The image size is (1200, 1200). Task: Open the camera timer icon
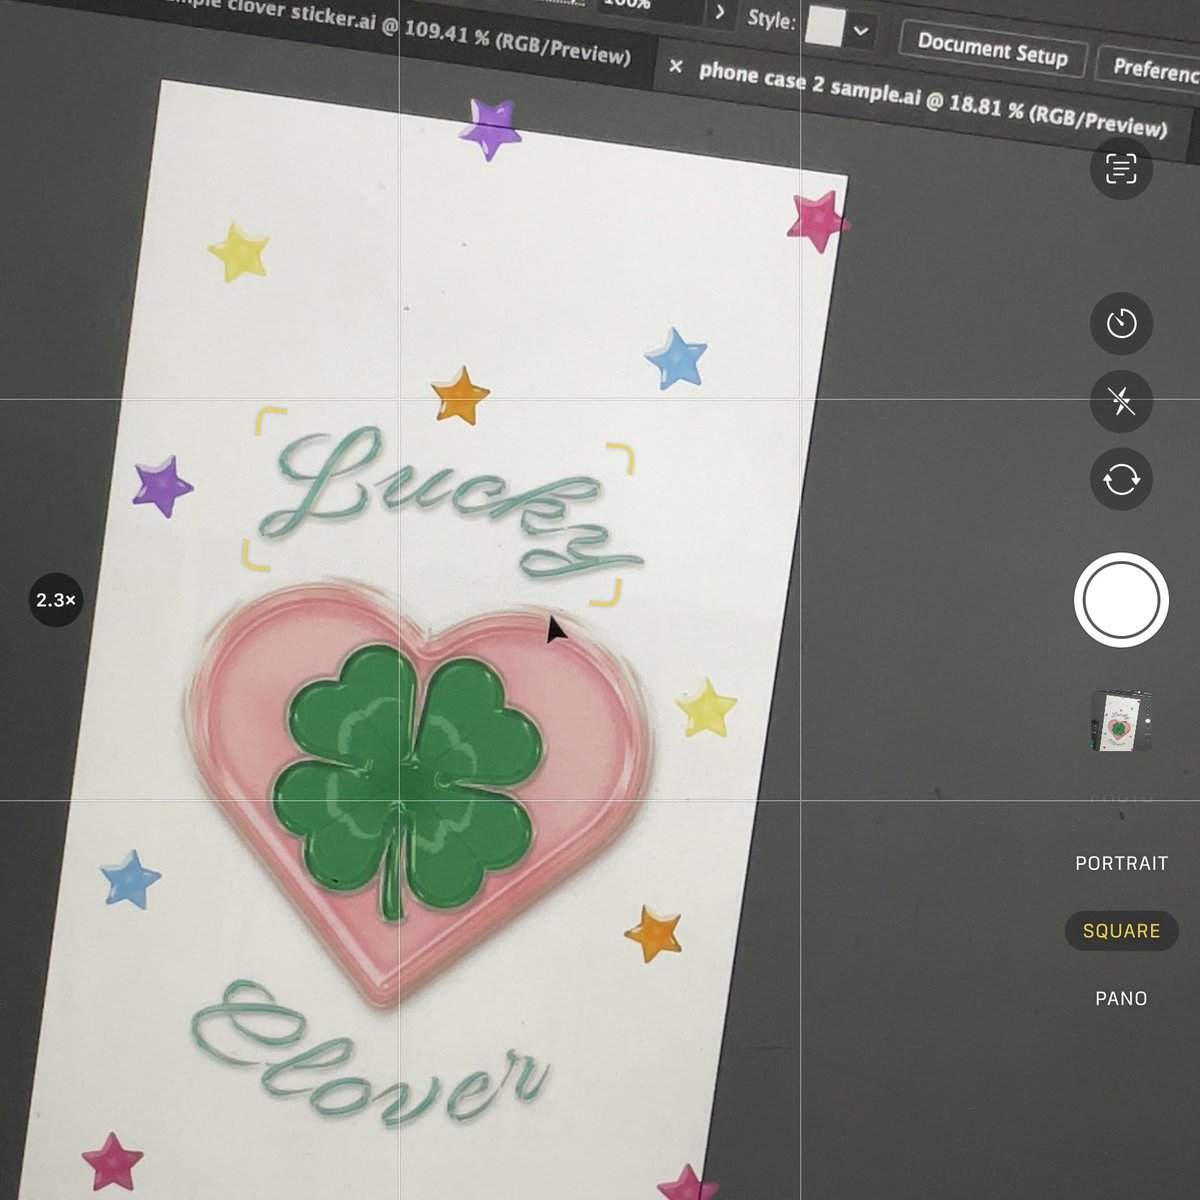point(1121,324)
